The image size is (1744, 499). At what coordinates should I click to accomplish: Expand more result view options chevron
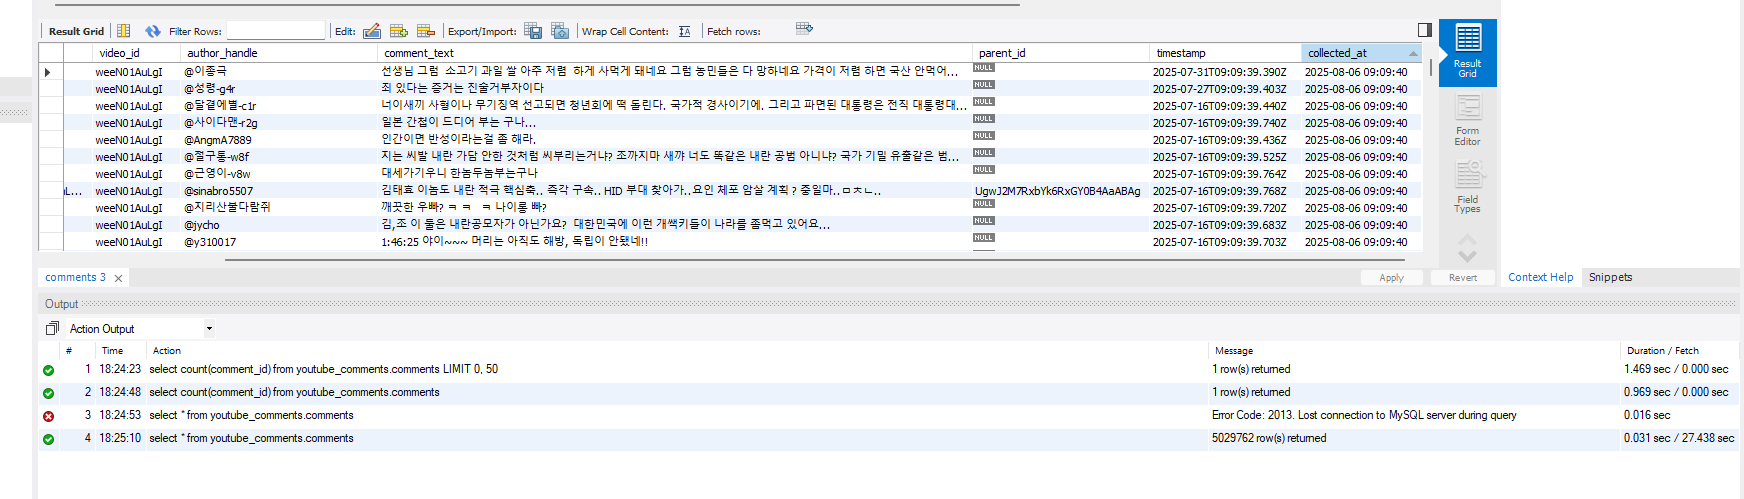click(x=1467, y=254)
